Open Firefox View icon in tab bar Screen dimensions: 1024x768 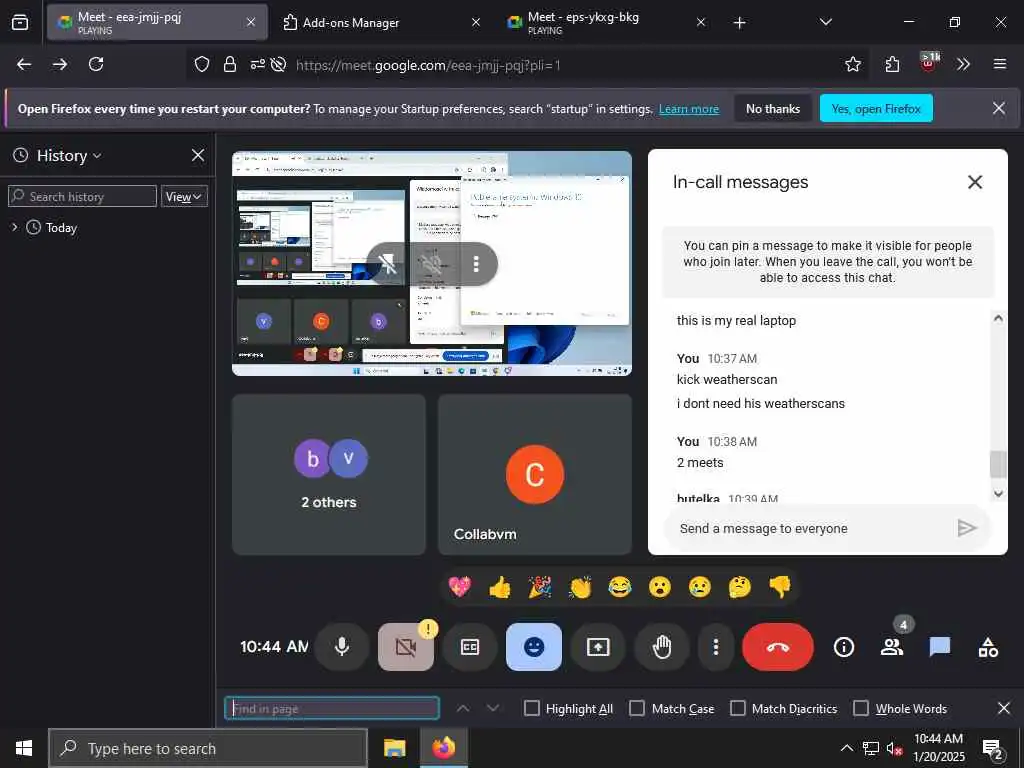(20, 22)
